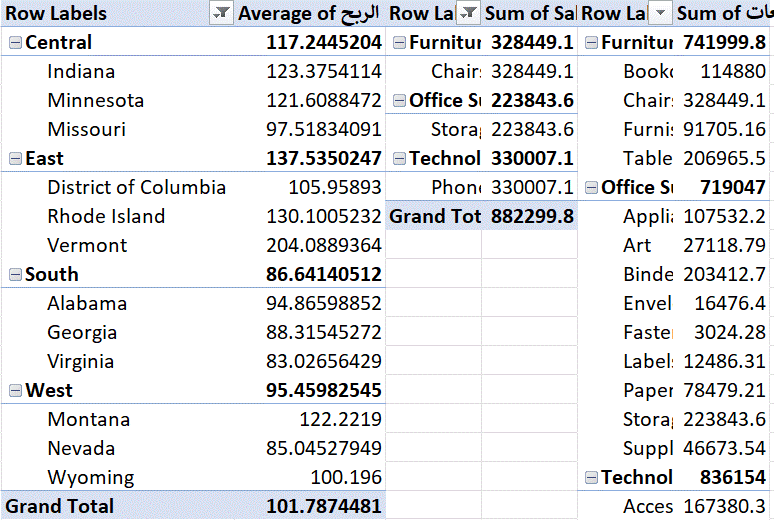
Task: Select the Binders value 203412.7
Action: [724, 275]
